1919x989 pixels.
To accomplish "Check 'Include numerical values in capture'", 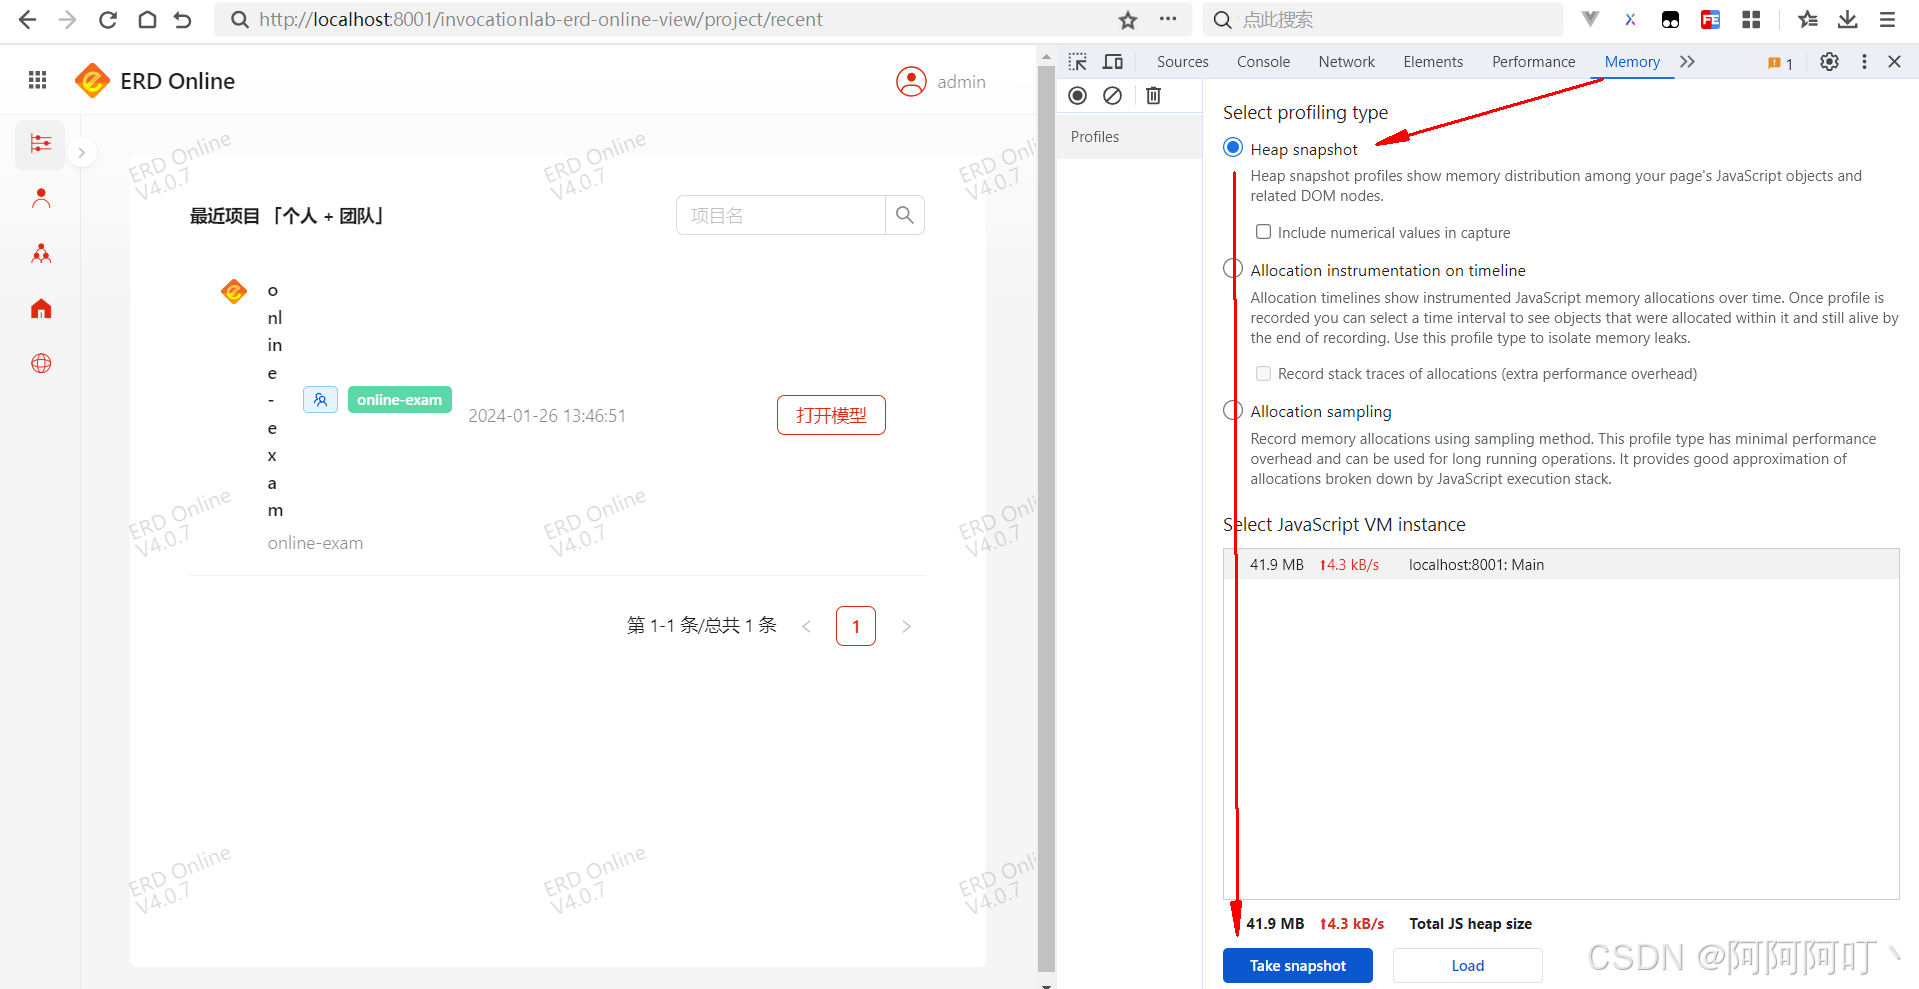I will click(x=1263, y=231).
